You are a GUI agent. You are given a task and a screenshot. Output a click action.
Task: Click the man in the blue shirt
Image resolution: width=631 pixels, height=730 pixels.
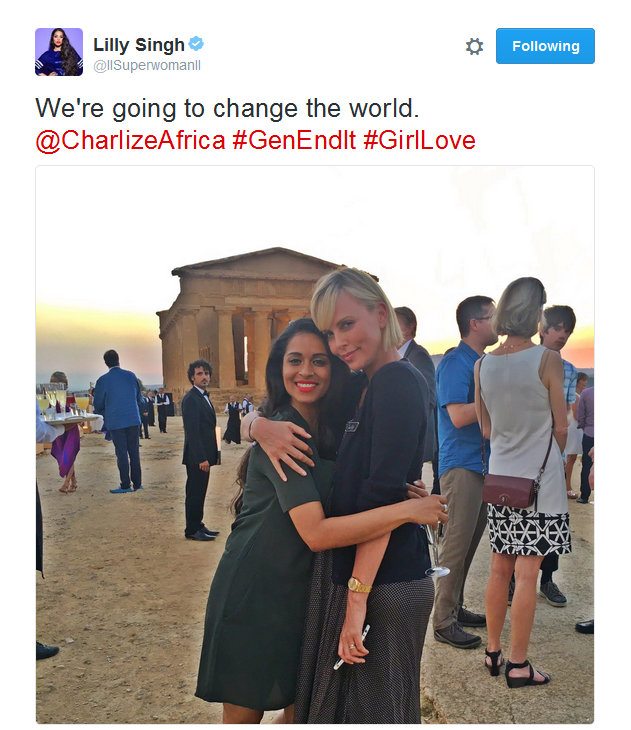coord(462,470)
